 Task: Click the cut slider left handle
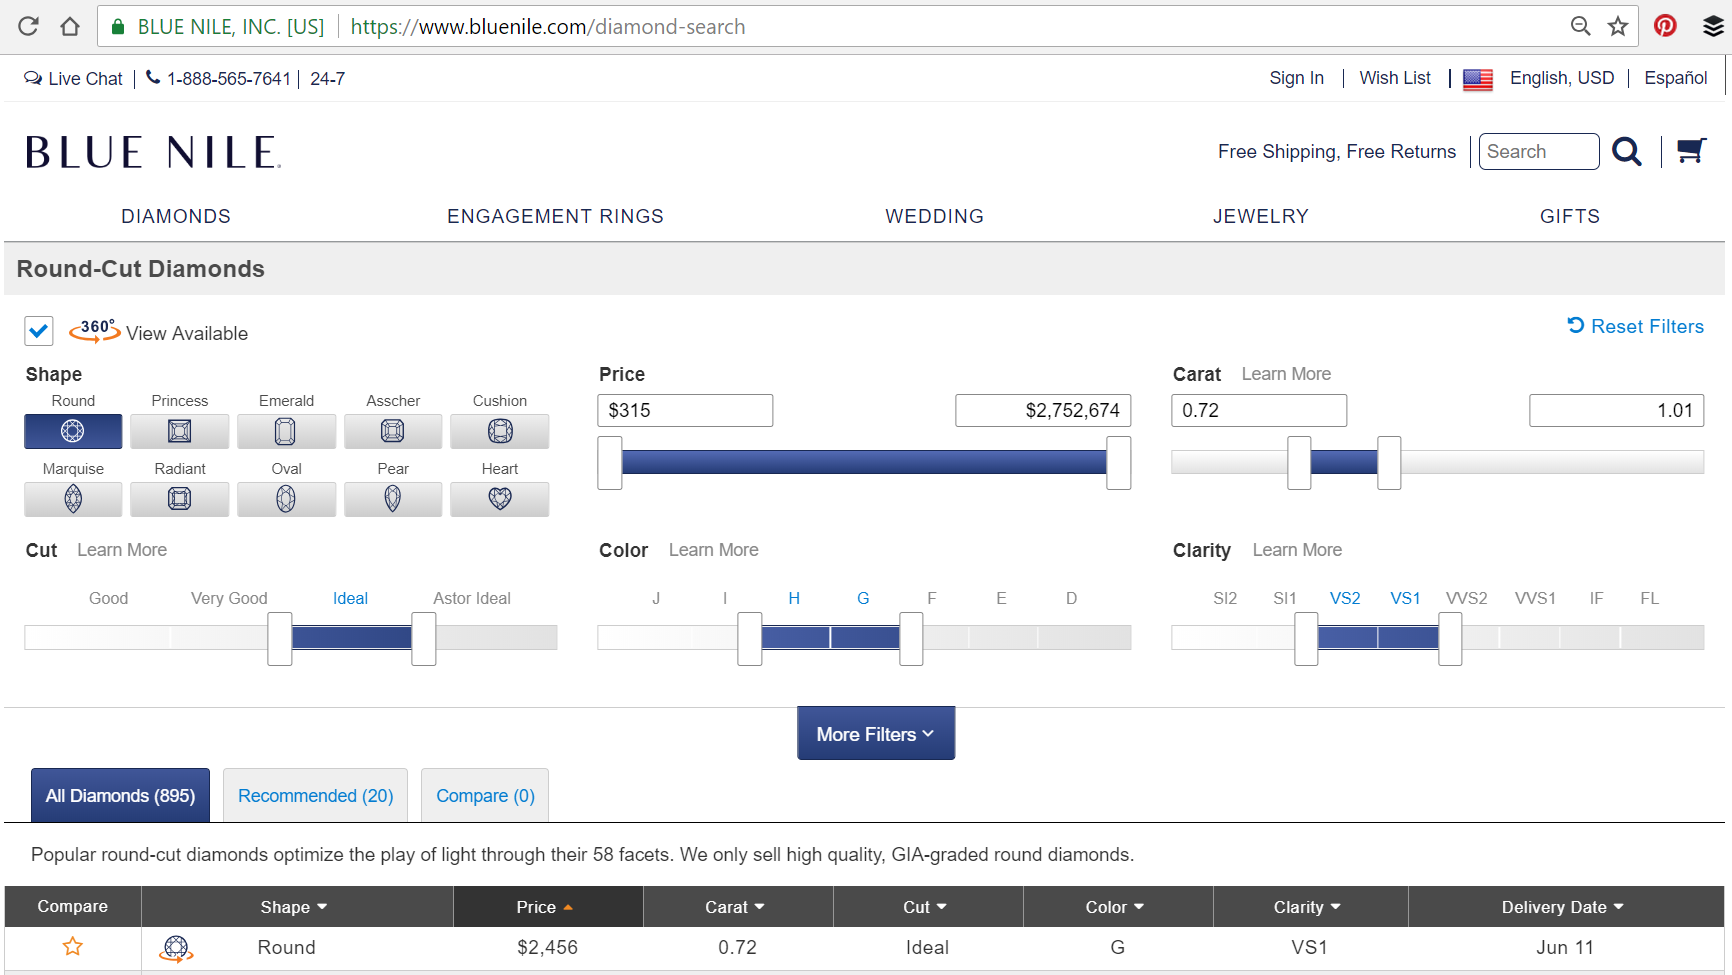280,639
